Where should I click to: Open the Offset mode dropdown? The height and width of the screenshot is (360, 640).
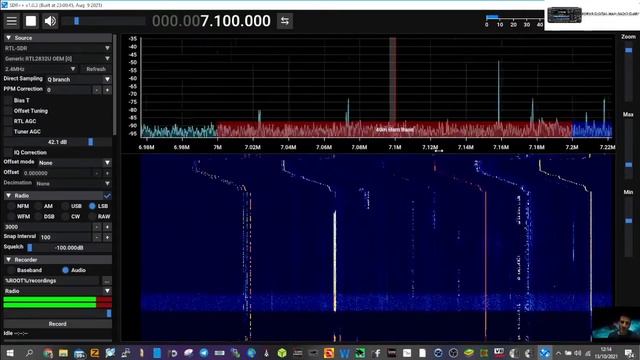click(74, 163)
